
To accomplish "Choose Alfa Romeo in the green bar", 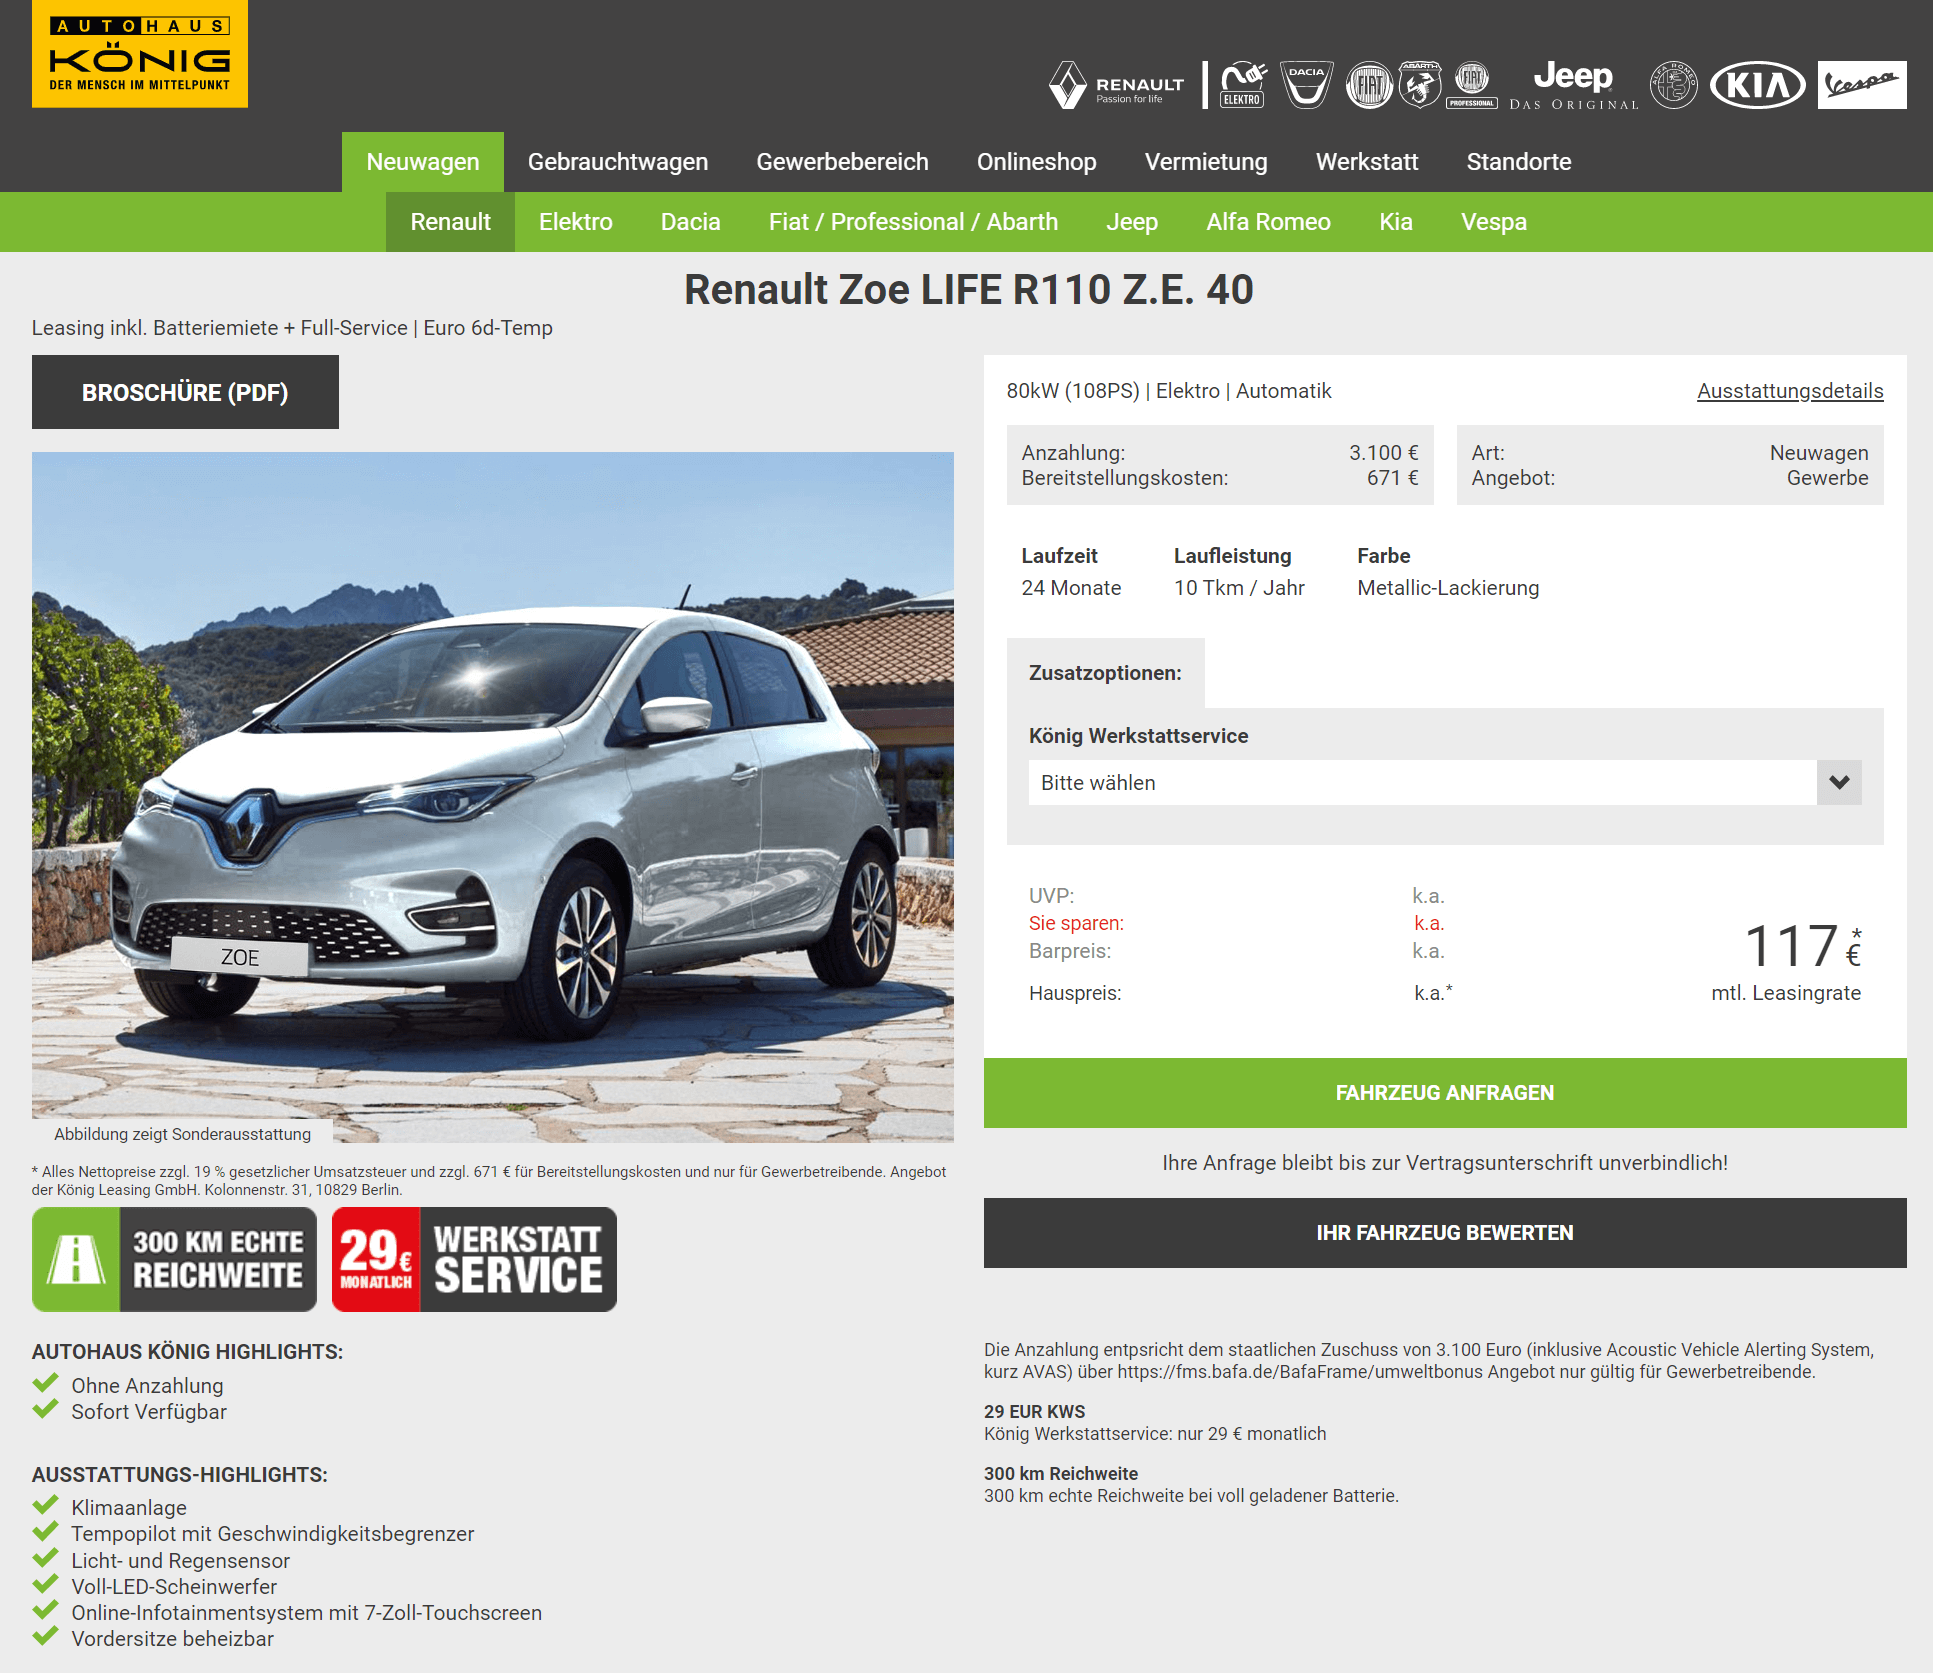I will [x=1268, y=222].
